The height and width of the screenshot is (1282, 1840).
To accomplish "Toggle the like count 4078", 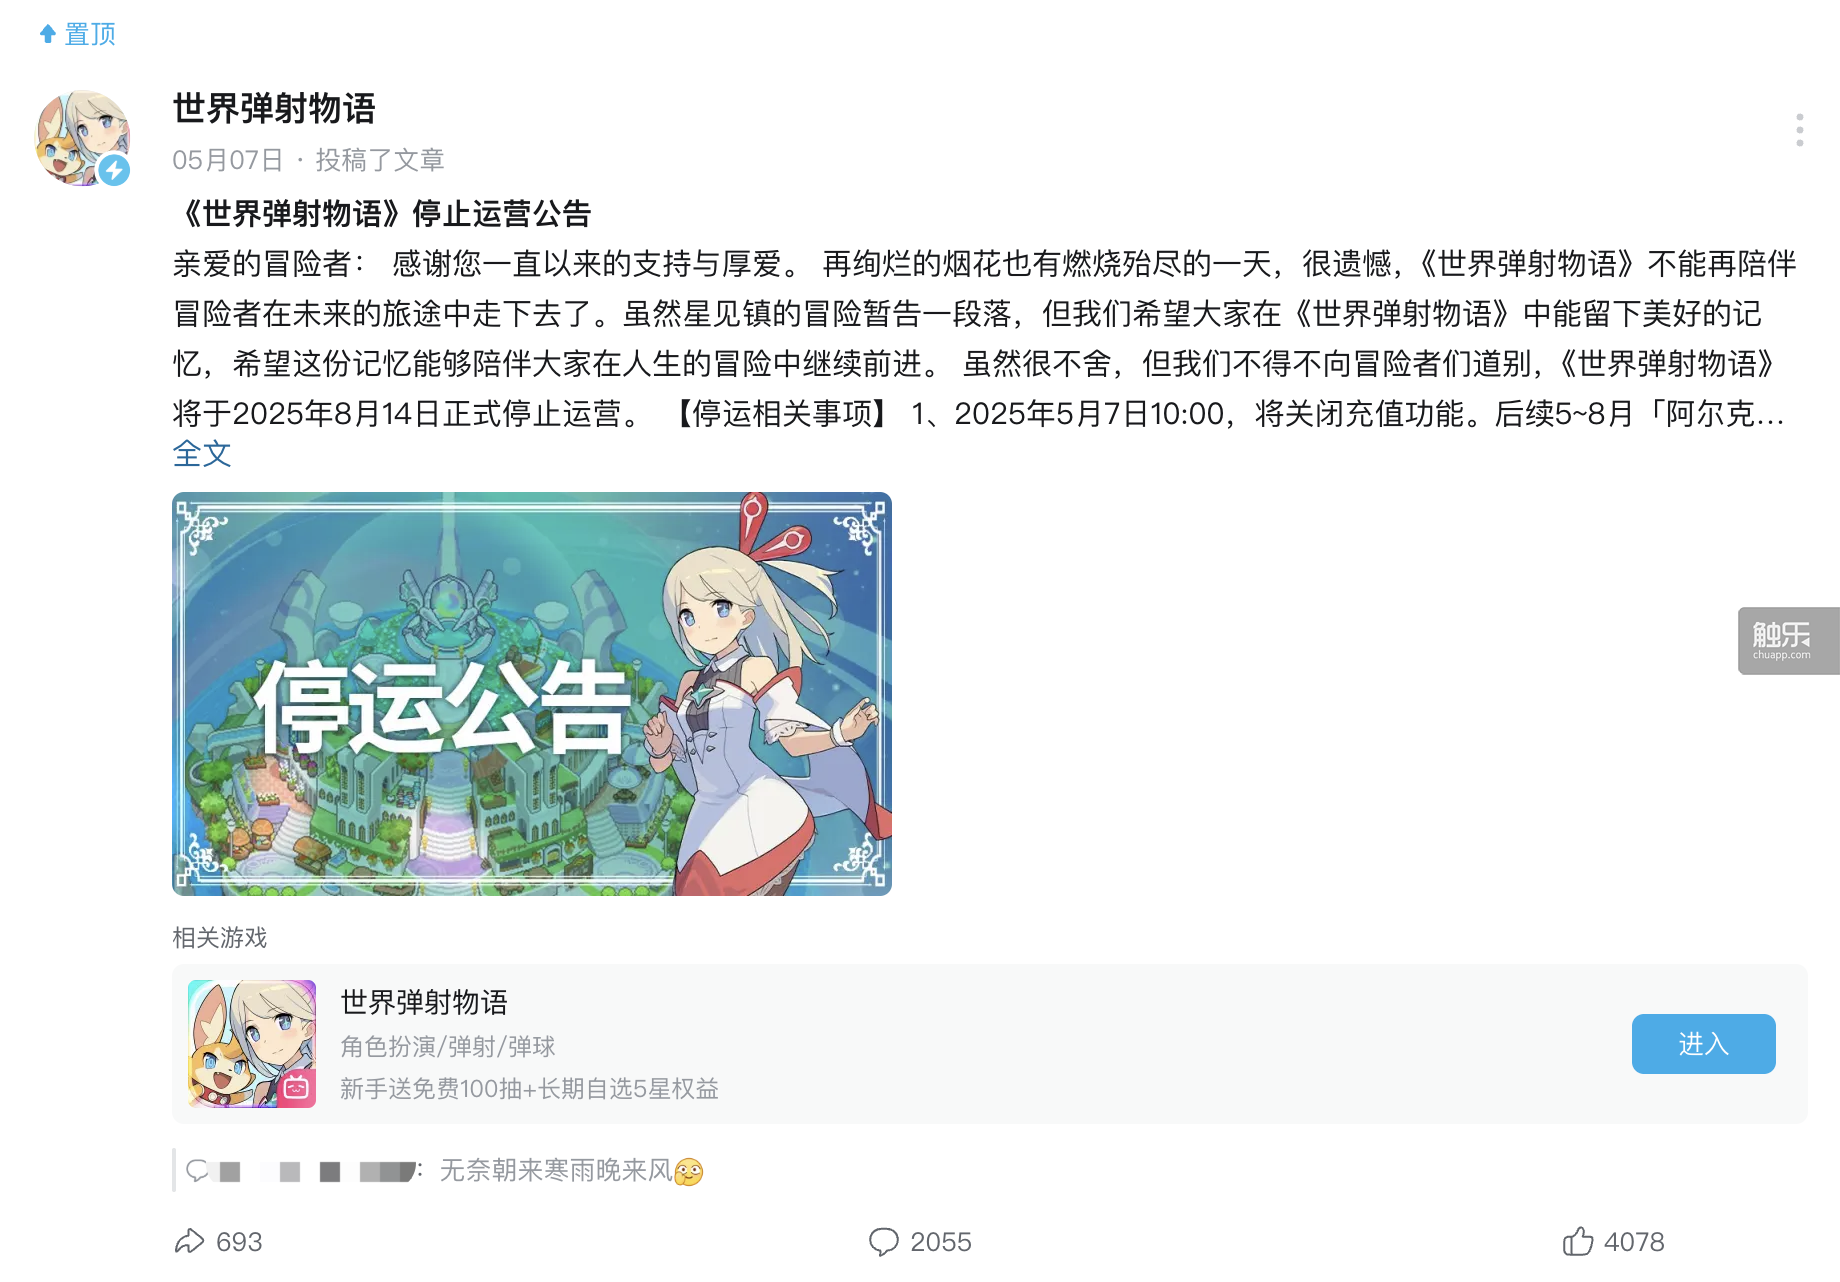I will (x=1634, y=1242).
